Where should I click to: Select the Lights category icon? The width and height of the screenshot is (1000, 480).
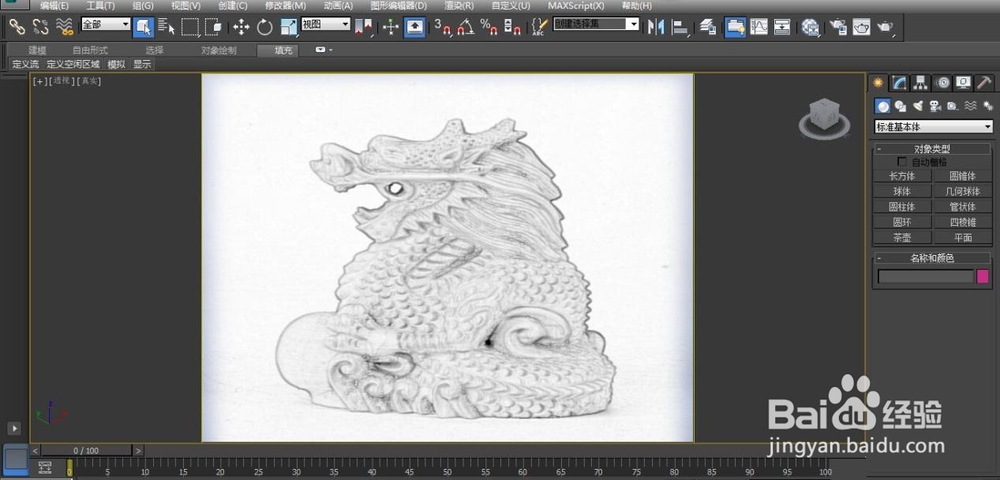click(918, 106)
